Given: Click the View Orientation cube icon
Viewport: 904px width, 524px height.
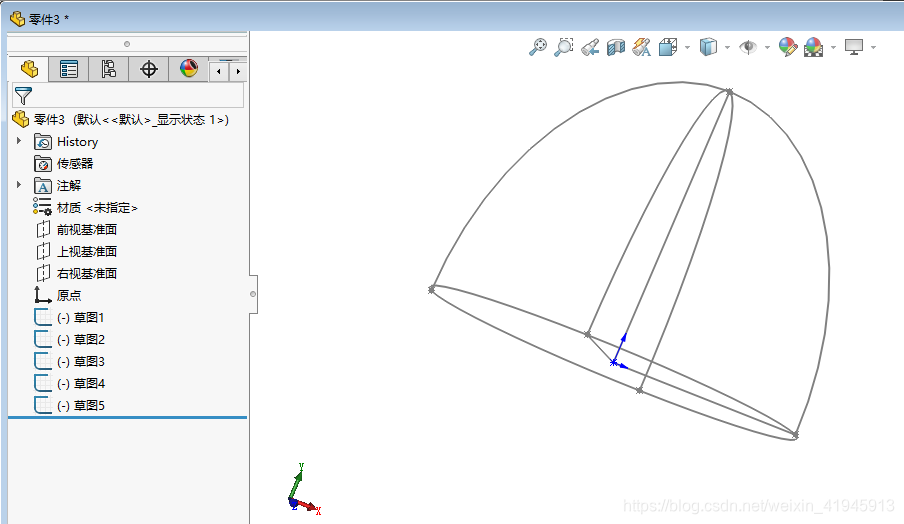Looking at the screenshot, I should pyautogui.click(x=668, y=47).
